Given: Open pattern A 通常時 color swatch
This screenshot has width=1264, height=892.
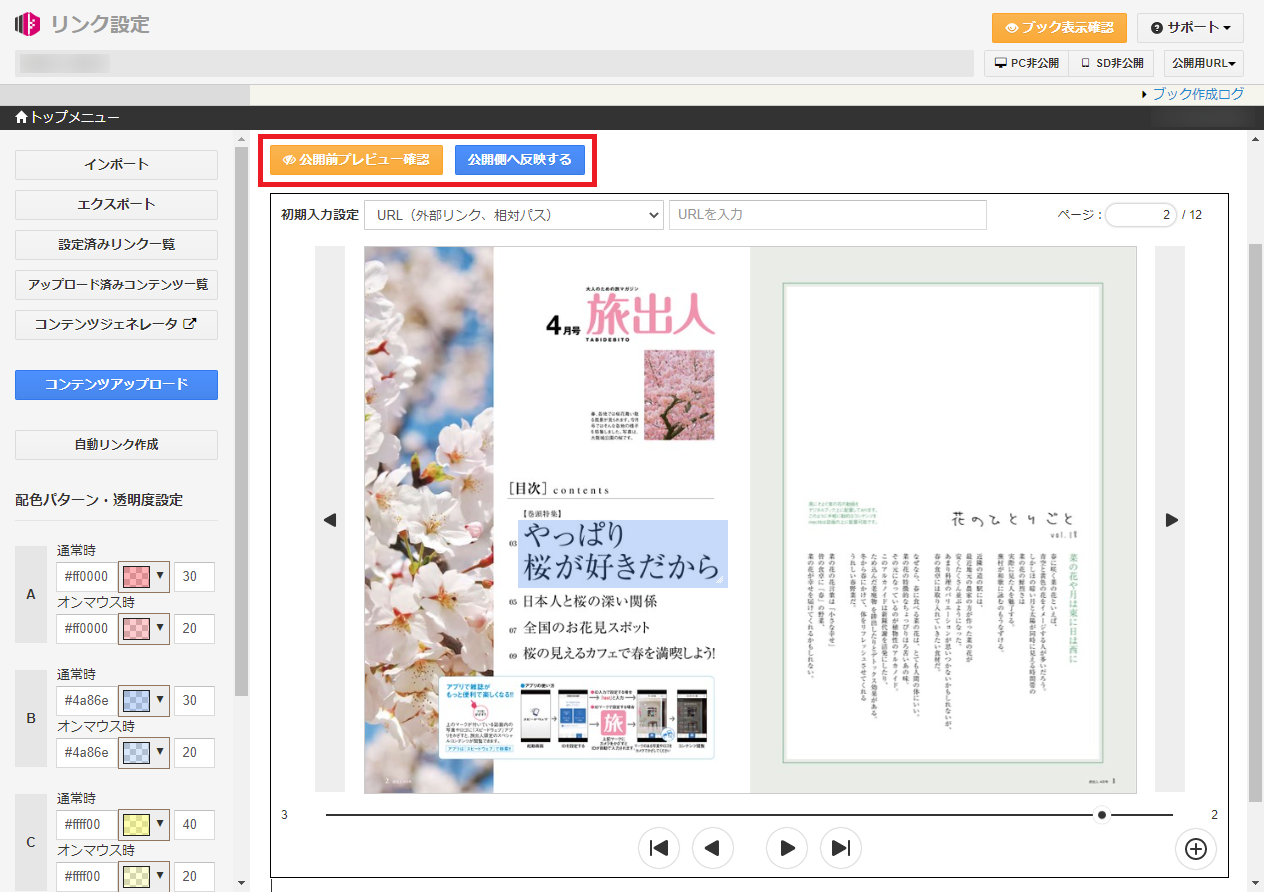Looking at the screenshot, I should (x=143, y=576).
